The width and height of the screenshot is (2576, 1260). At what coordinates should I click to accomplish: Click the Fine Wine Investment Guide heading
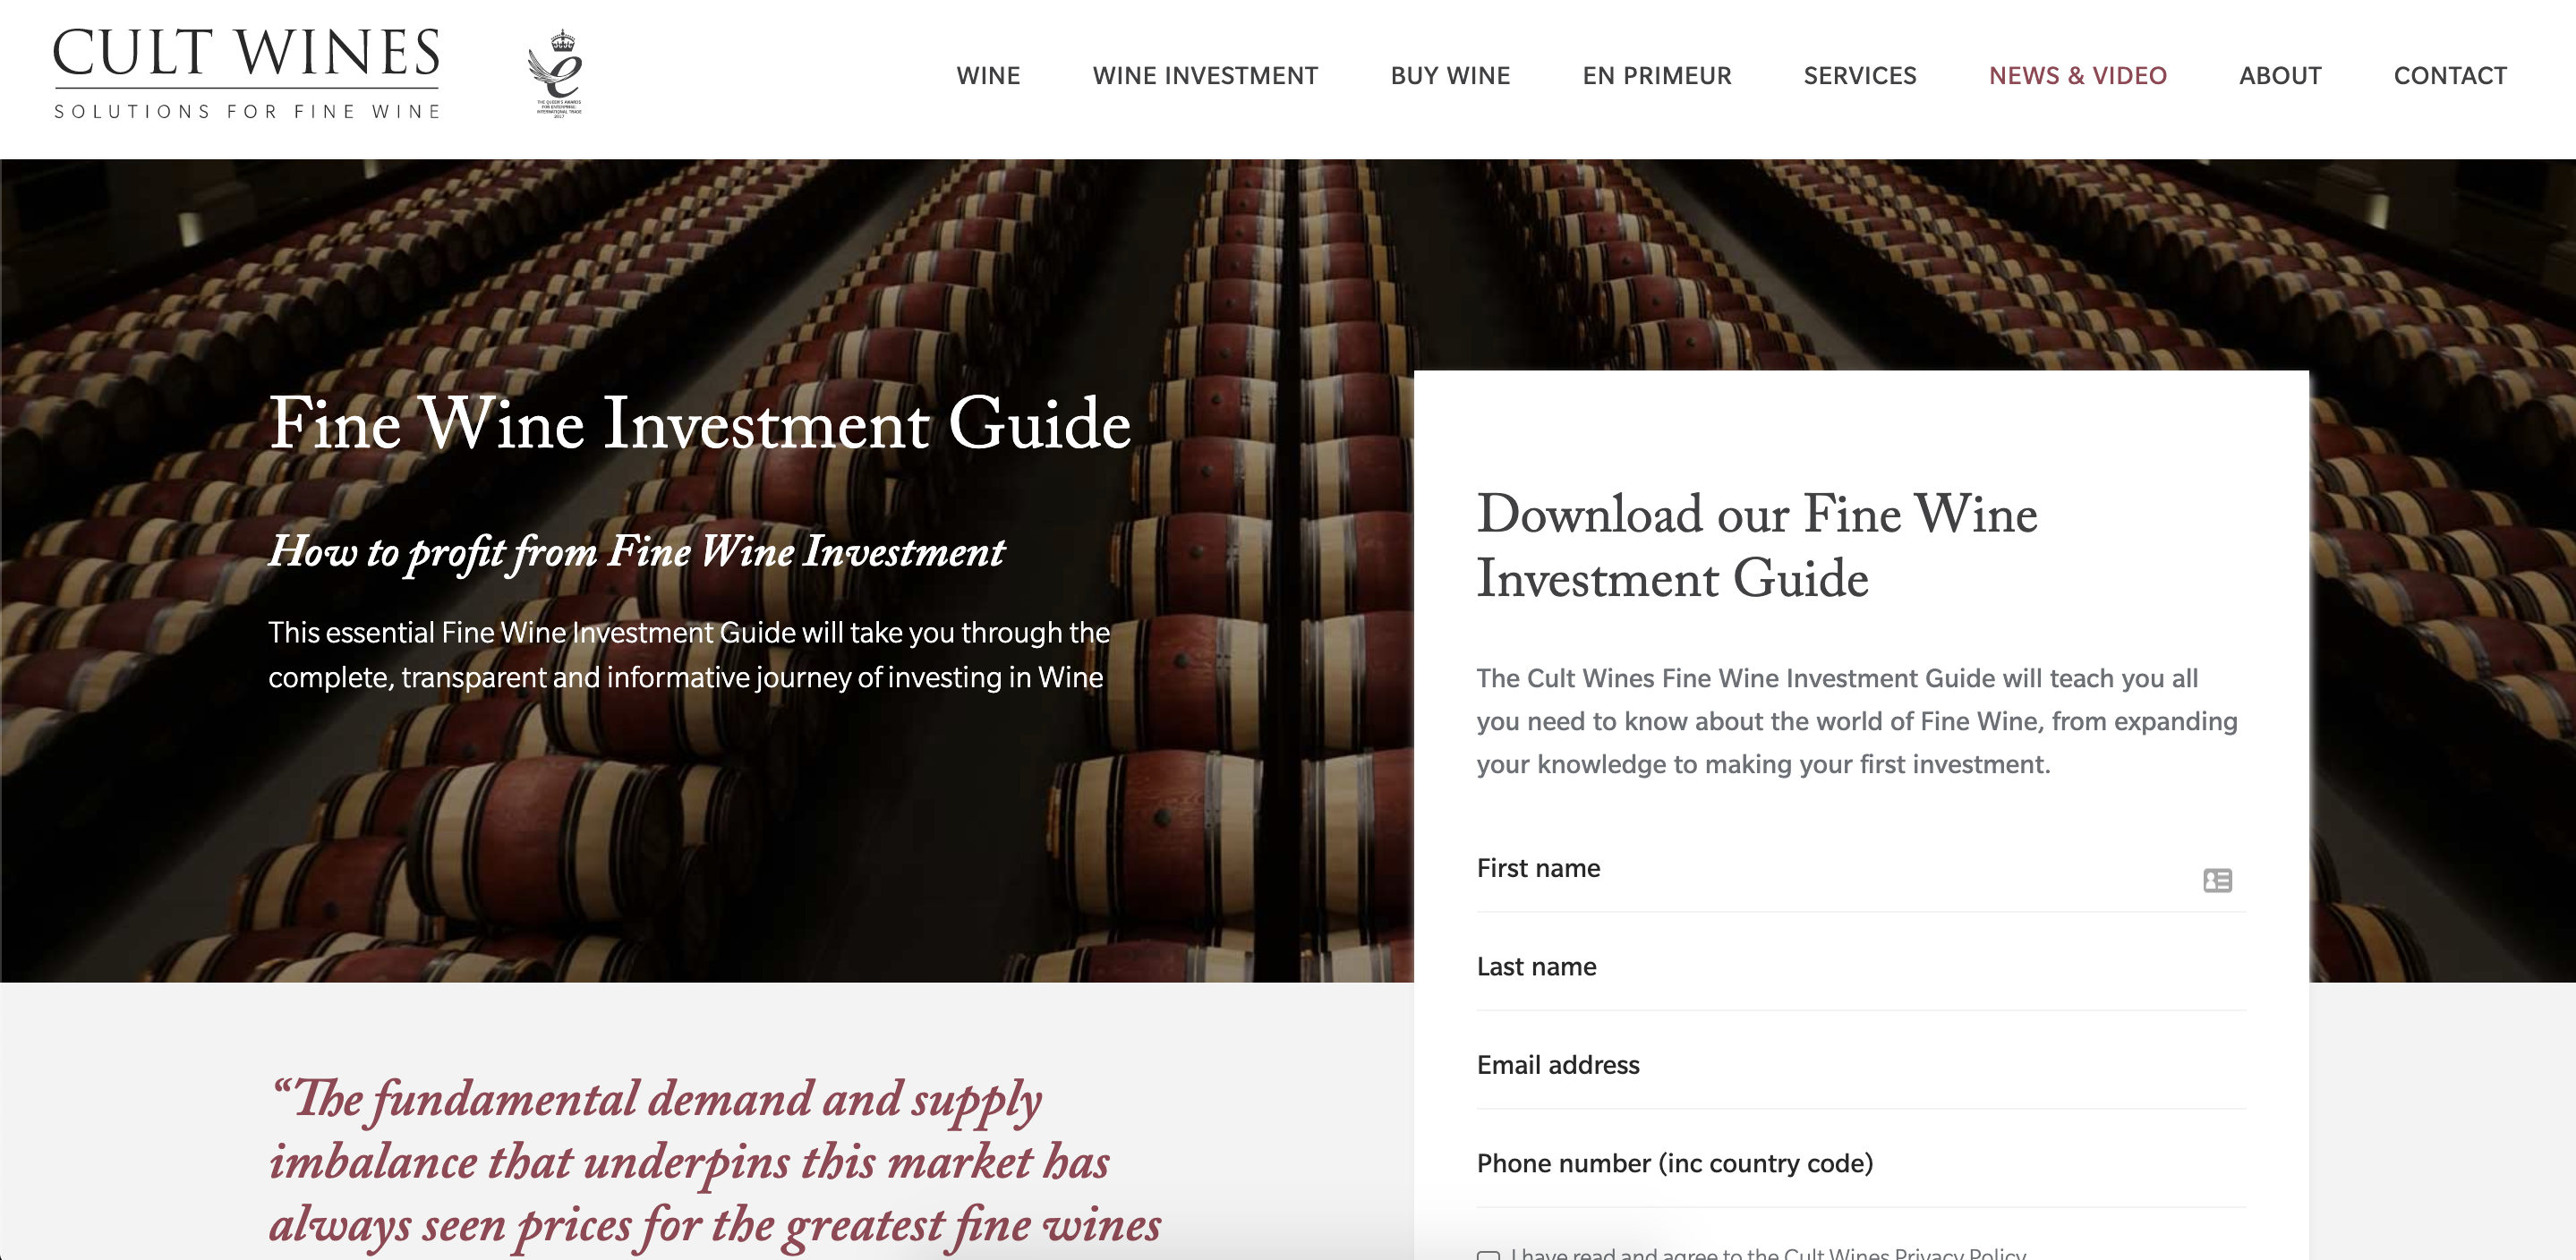tap(700, 423)
